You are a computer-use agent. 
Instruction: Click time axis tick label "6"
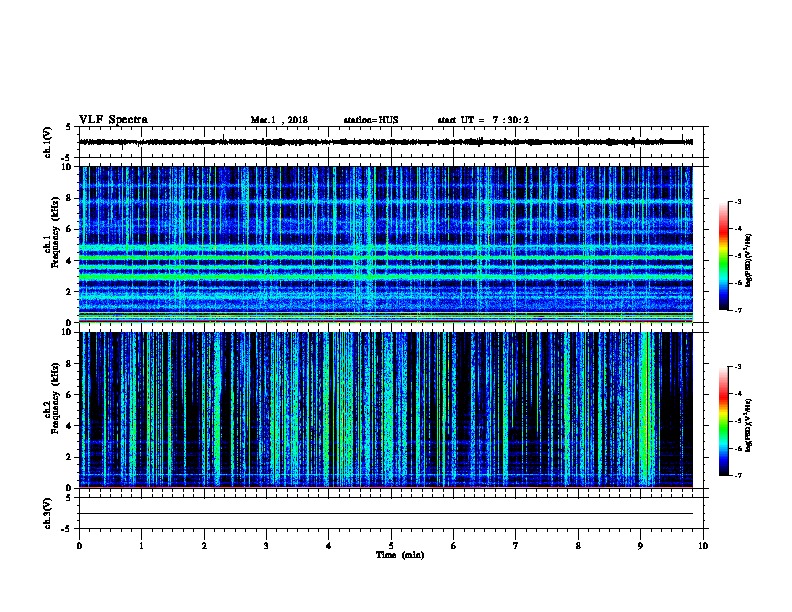[454, 546]
